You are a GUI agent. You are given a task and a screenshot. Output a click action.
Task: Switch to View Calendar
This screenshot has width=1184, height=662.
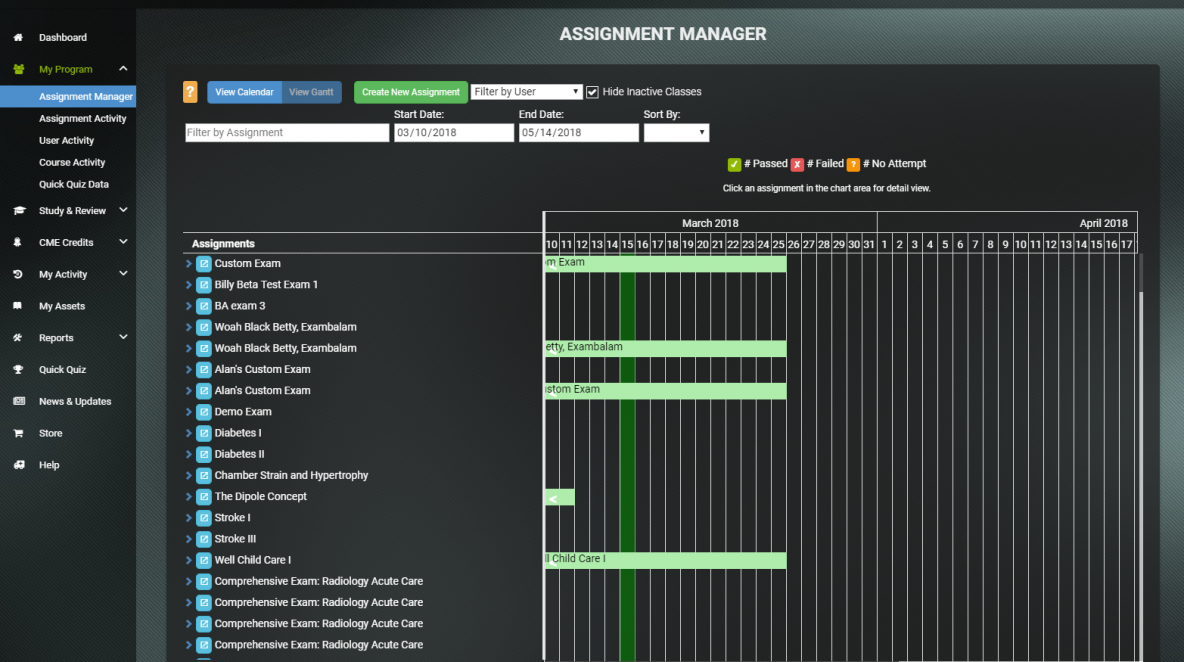[x=244, y=92]
